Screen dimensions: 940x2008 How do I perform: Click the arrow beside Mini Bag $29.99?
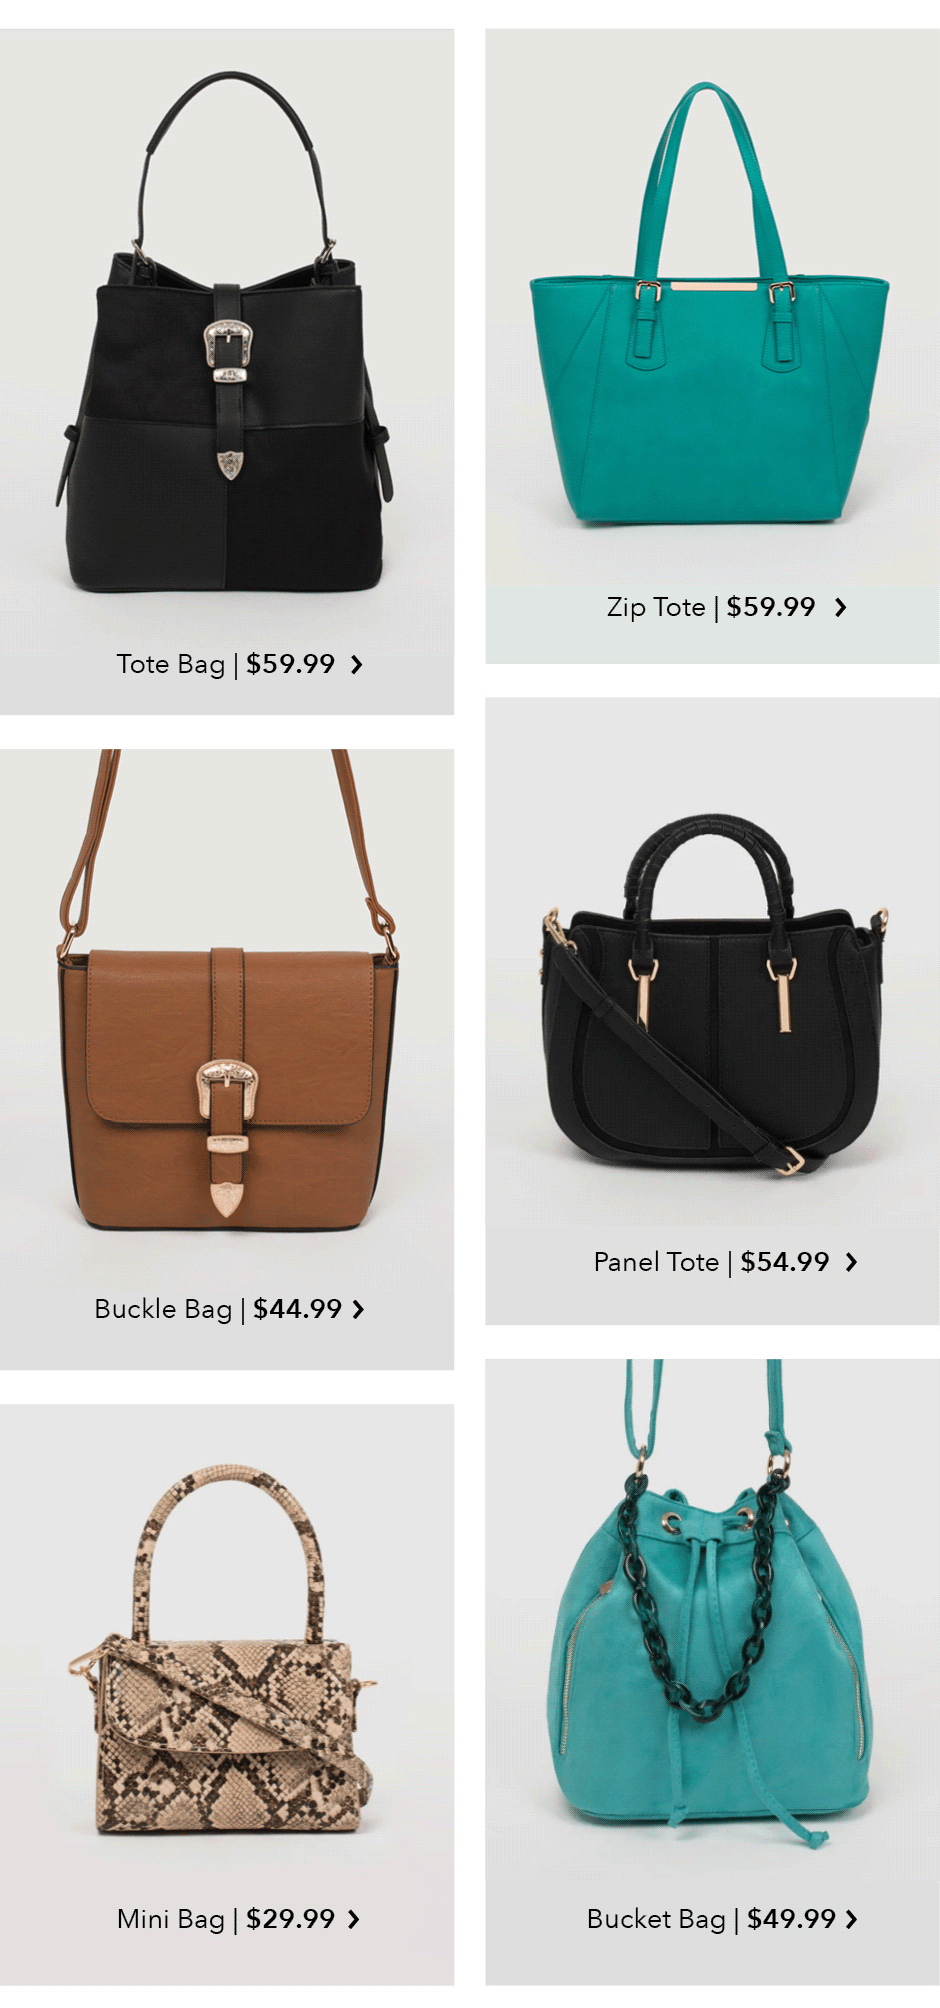point(353,1919)
